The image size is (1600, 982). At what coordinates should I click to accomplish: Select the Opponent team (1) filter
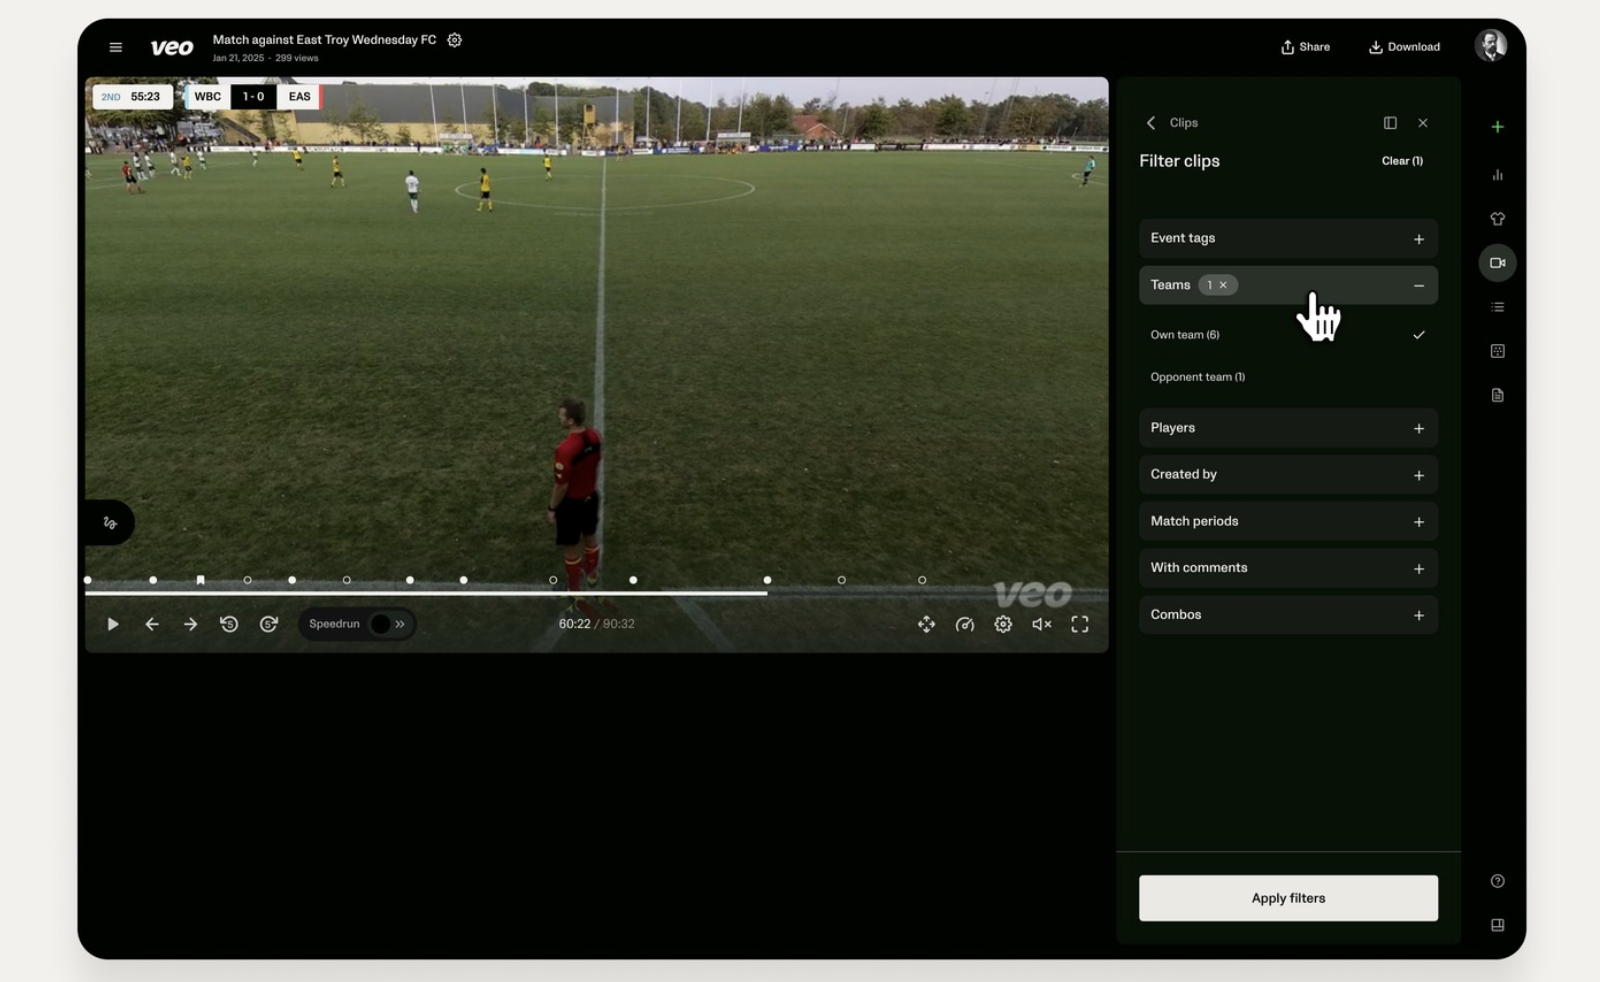click(x=1288, y=377)
